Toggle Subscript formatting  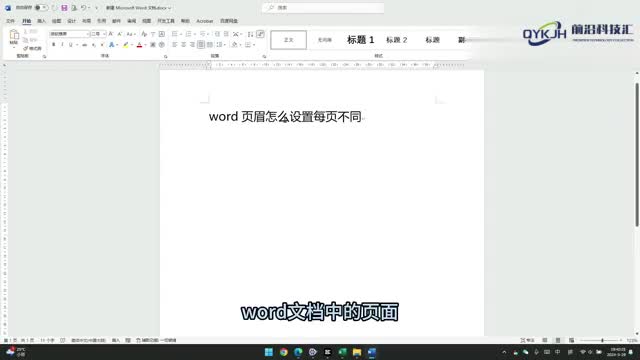tap(94, 44)
